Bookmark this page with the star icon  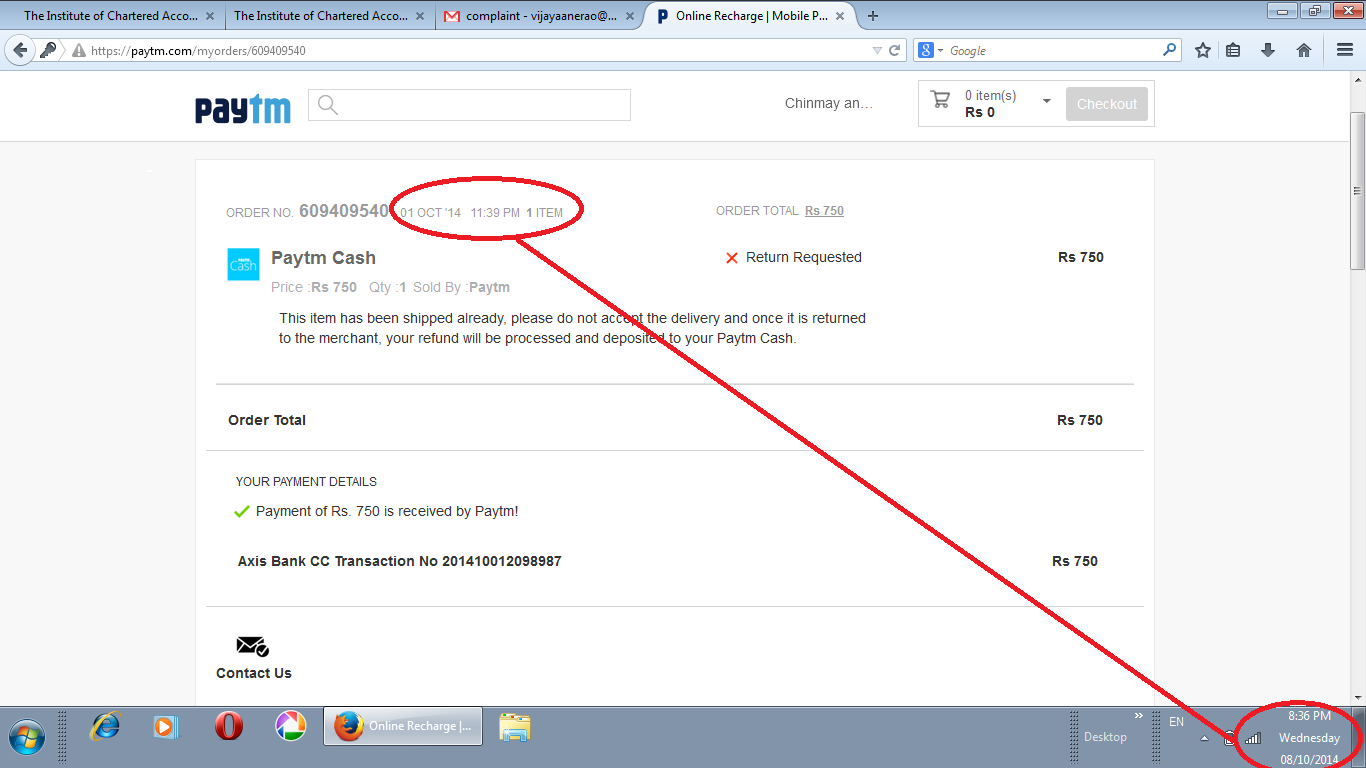pyautogui.click(x=1203, y=50)
